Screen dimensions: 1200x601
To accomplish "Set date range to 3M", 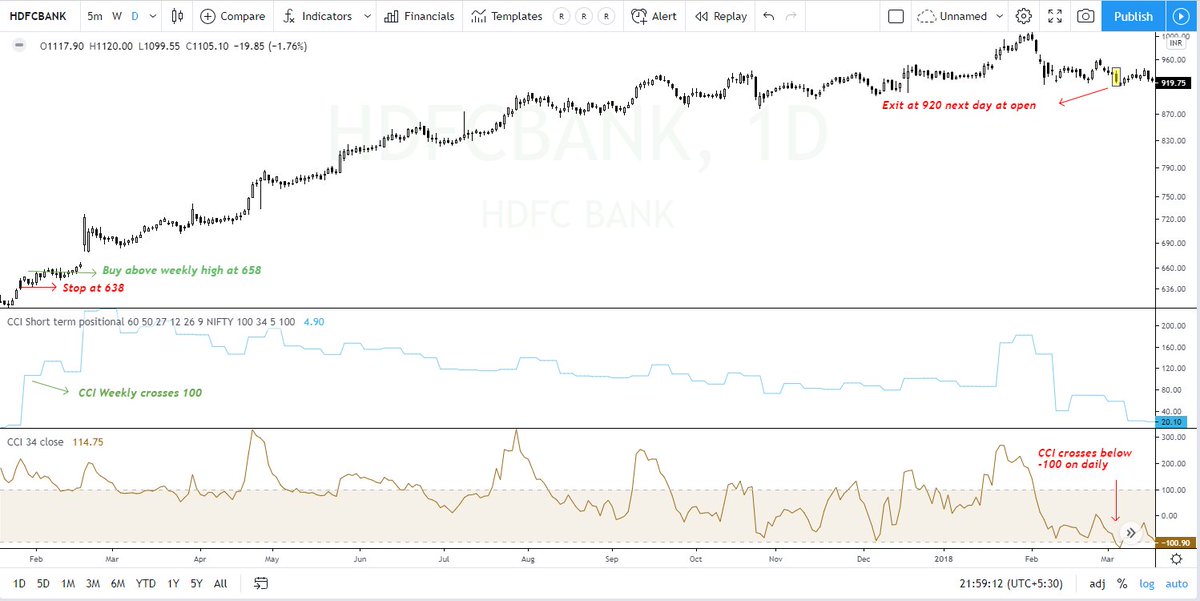I will click(x=93, y=583).
